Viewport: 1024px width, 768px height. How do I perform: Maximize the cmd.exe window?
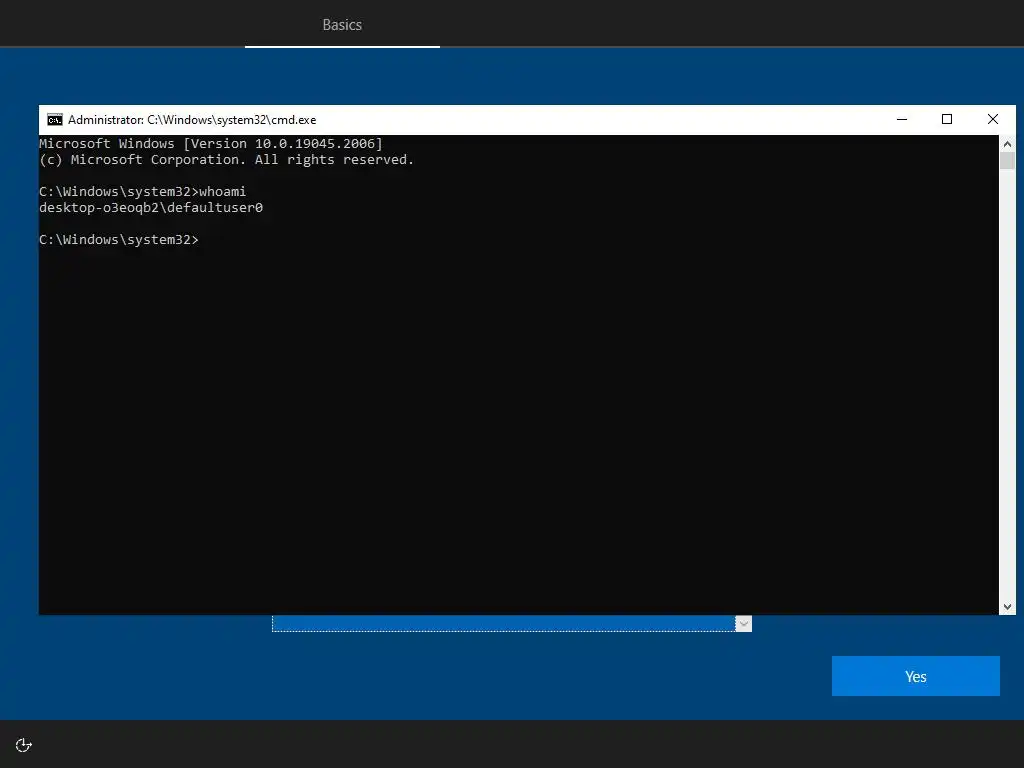tap(947, 120)
